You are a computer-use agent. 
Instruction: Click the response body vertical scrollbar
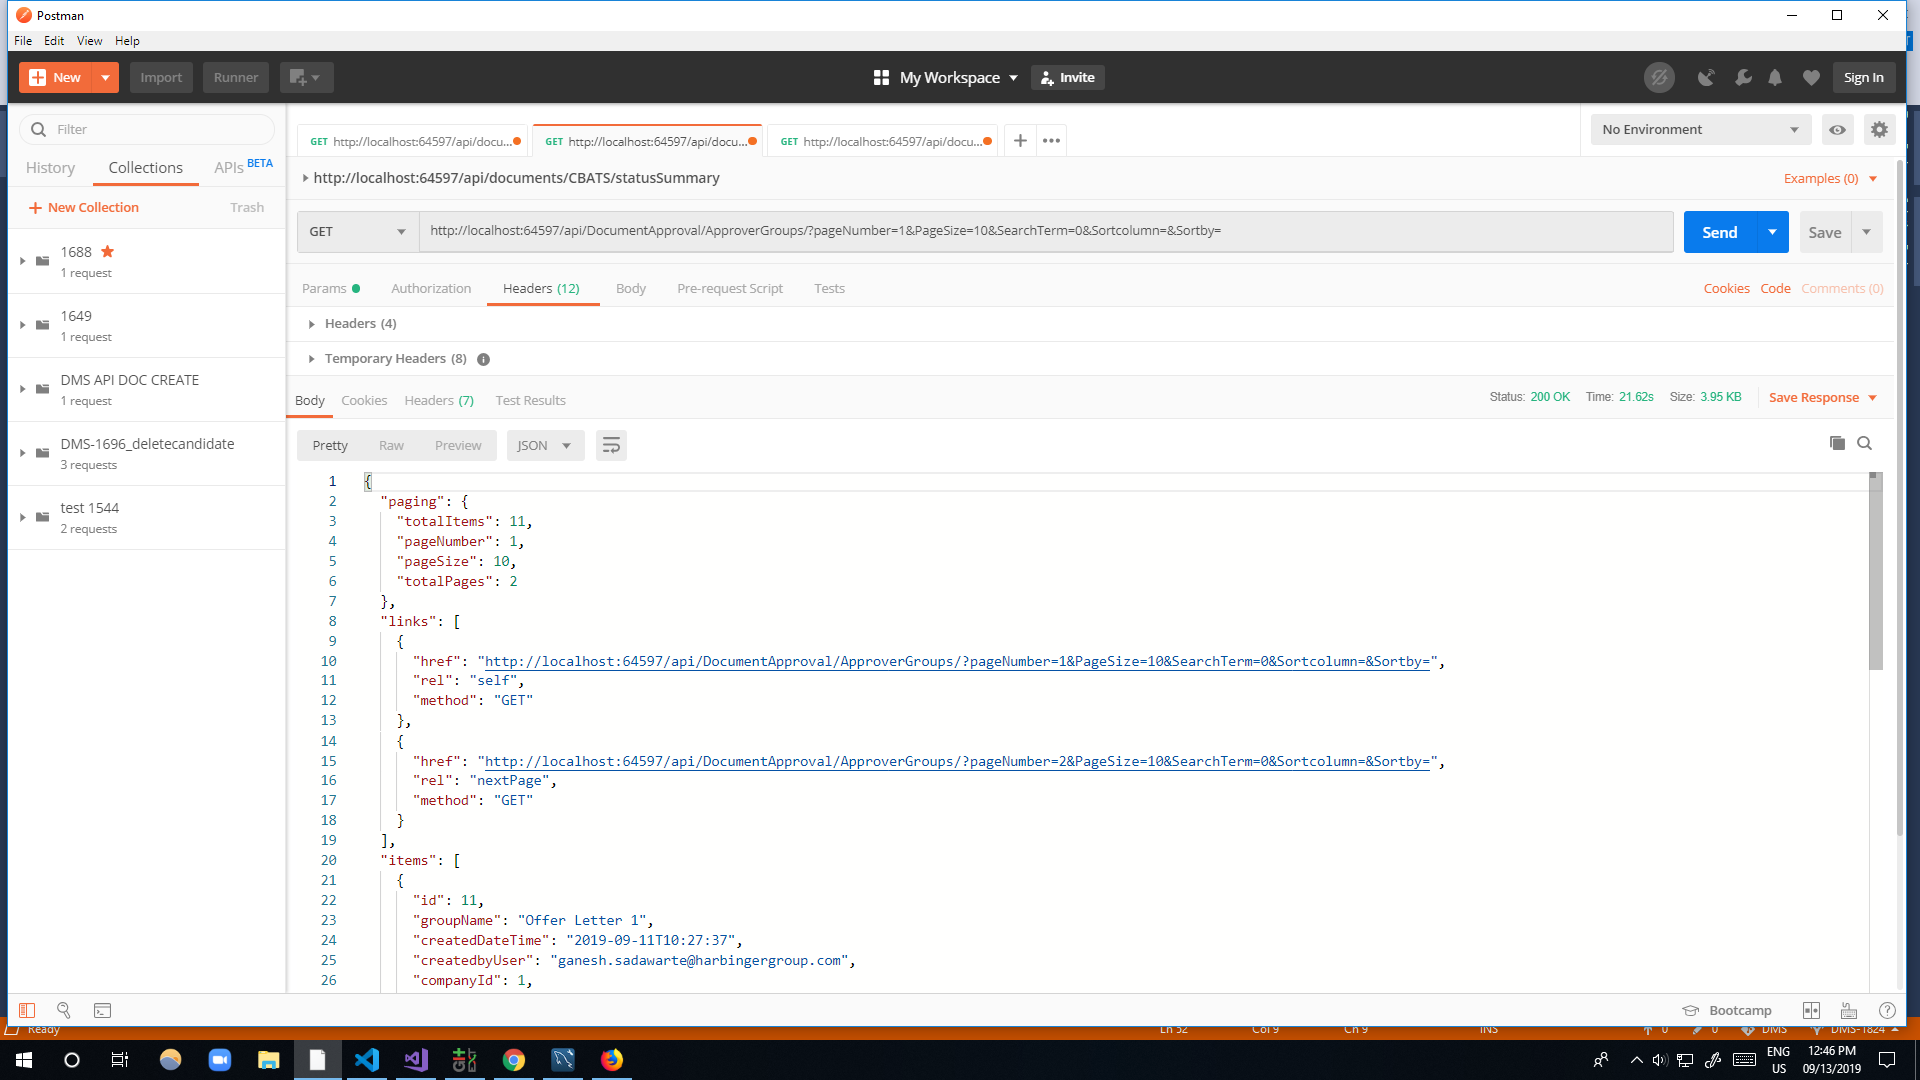pyautogui.click(x=1876, y=572)
